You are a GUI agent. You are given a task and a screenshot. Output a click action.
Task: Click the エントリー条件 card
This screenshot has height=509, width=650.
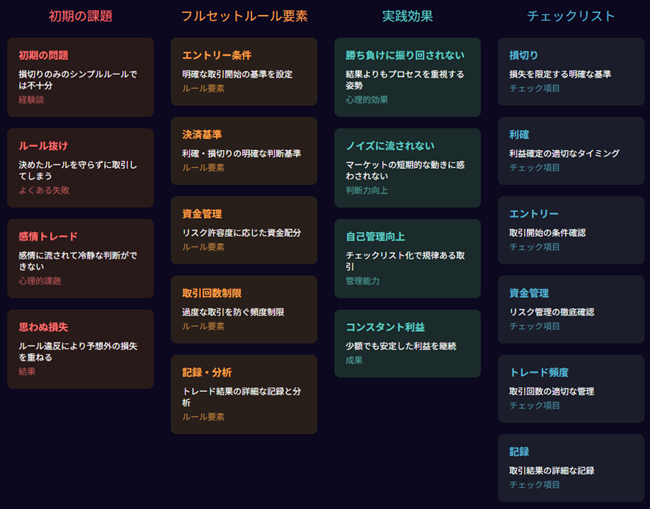pyautogui.click(x=244, y=71)
